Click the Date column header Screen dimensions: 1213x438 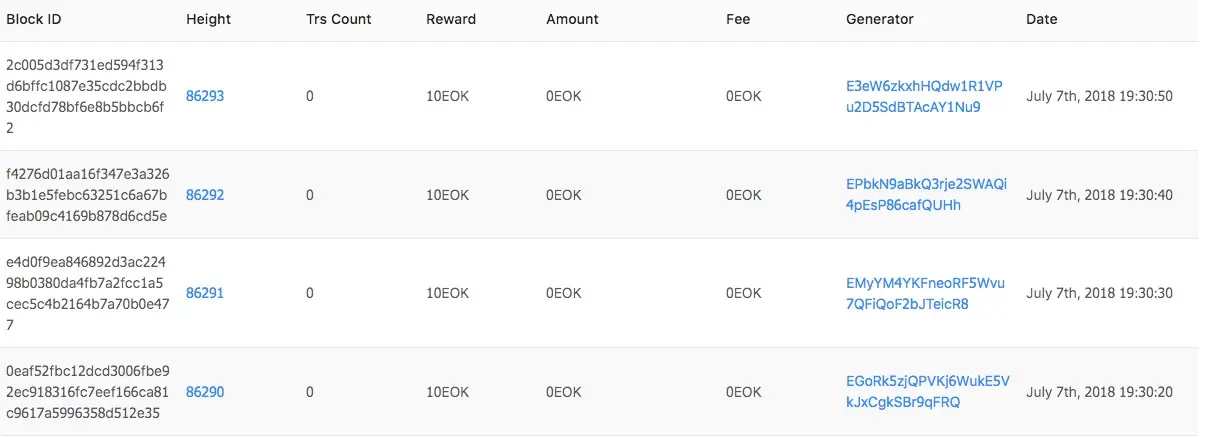[x=1042, y=19]
